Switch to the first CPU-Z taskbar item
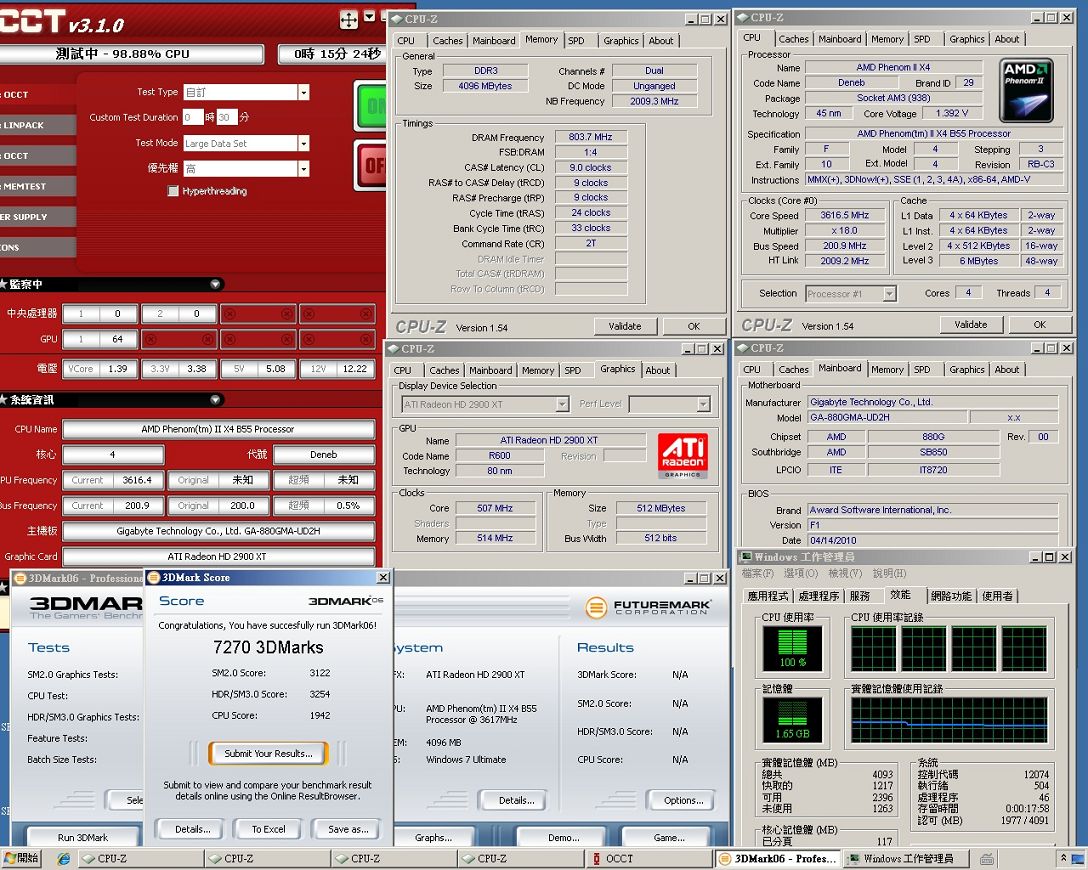Image resolution: width=1088 pixels, height=870 pixels. pyautogui.click(x=142, y=859)
